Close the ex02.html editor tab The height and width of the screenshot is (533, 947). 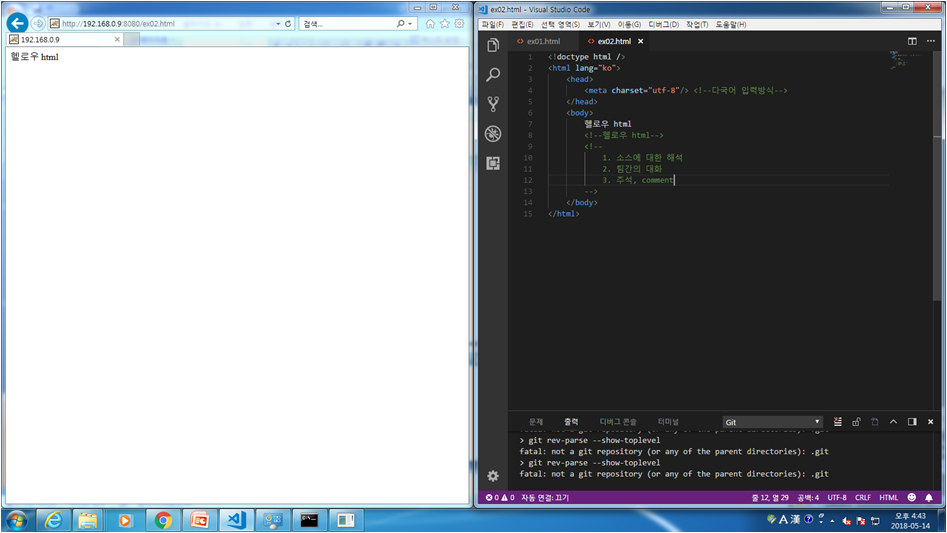pyautogui.click(x=641, y=41)
